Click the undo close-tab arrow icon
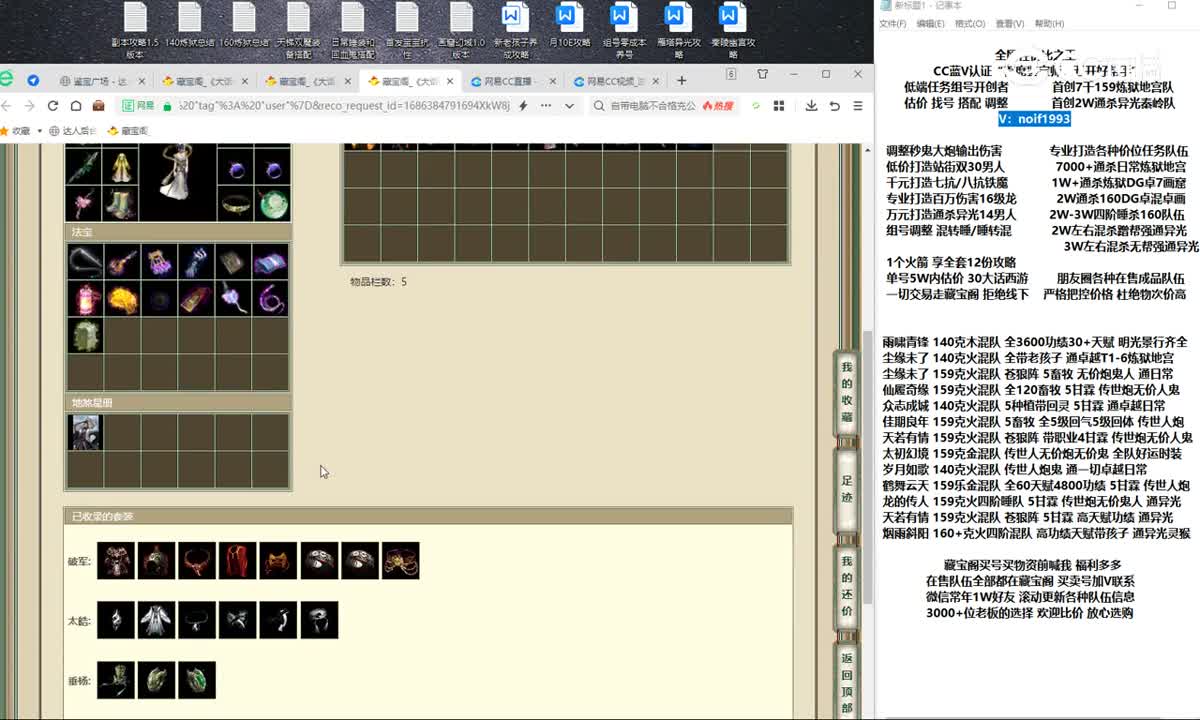The image size is (1200, 720). coord(834,105)
